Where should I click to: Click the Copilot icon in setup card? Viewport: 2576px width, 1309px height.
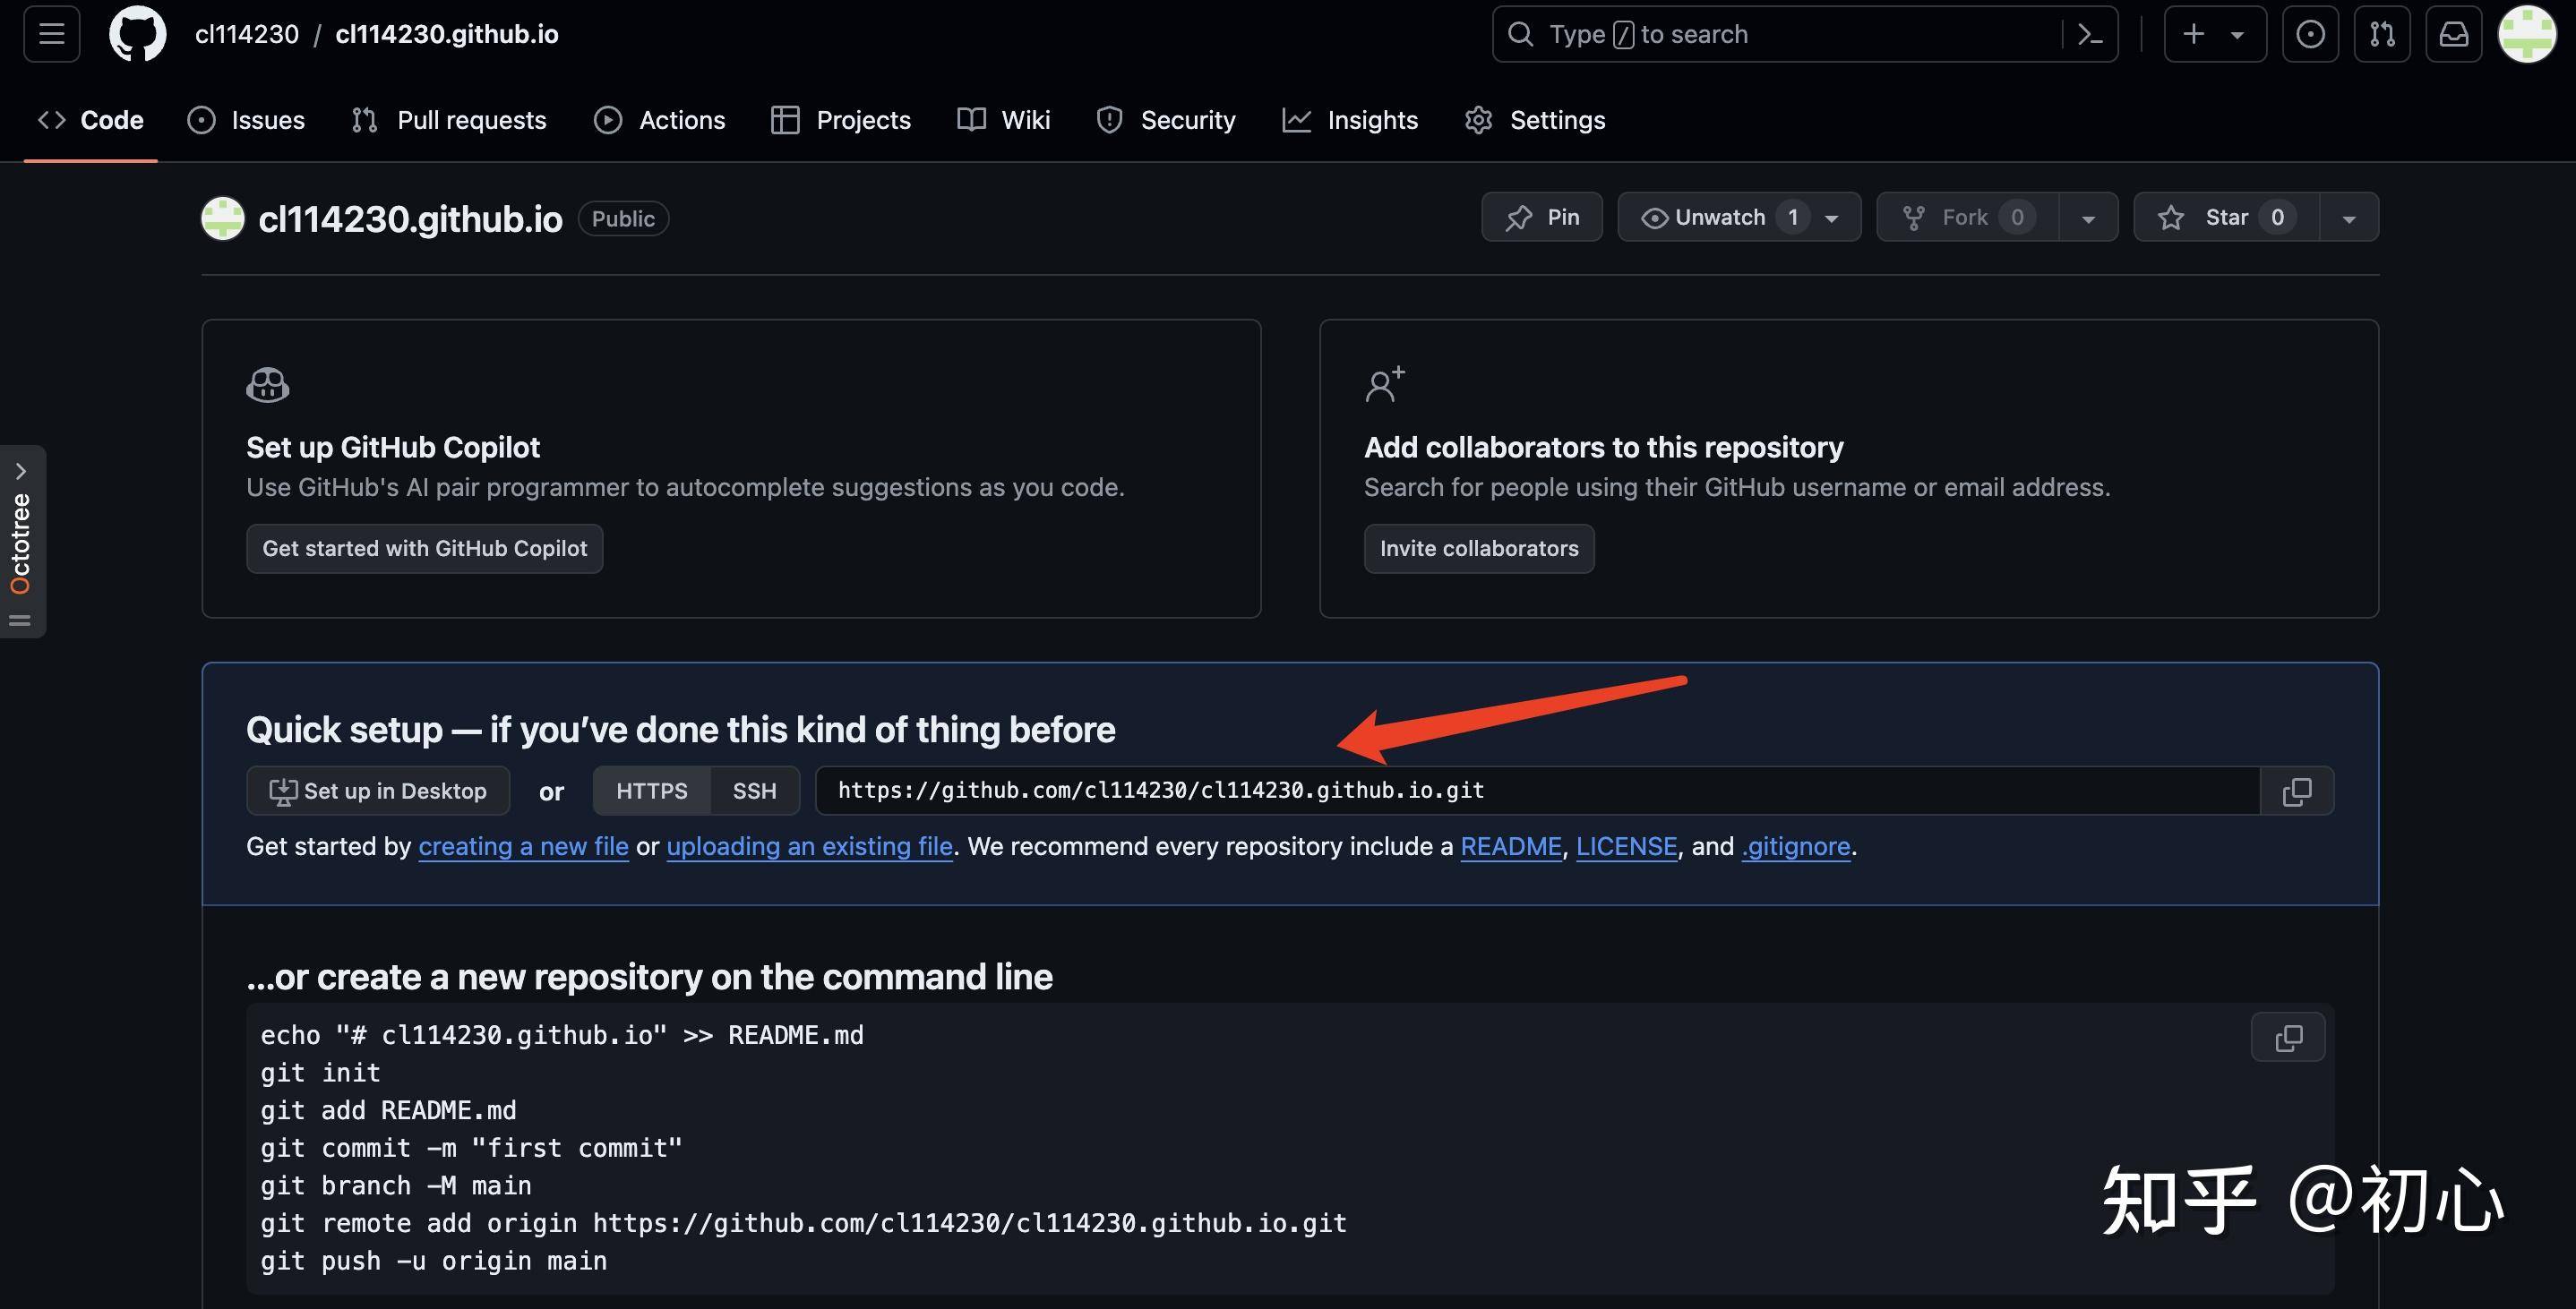click(268, 385)
